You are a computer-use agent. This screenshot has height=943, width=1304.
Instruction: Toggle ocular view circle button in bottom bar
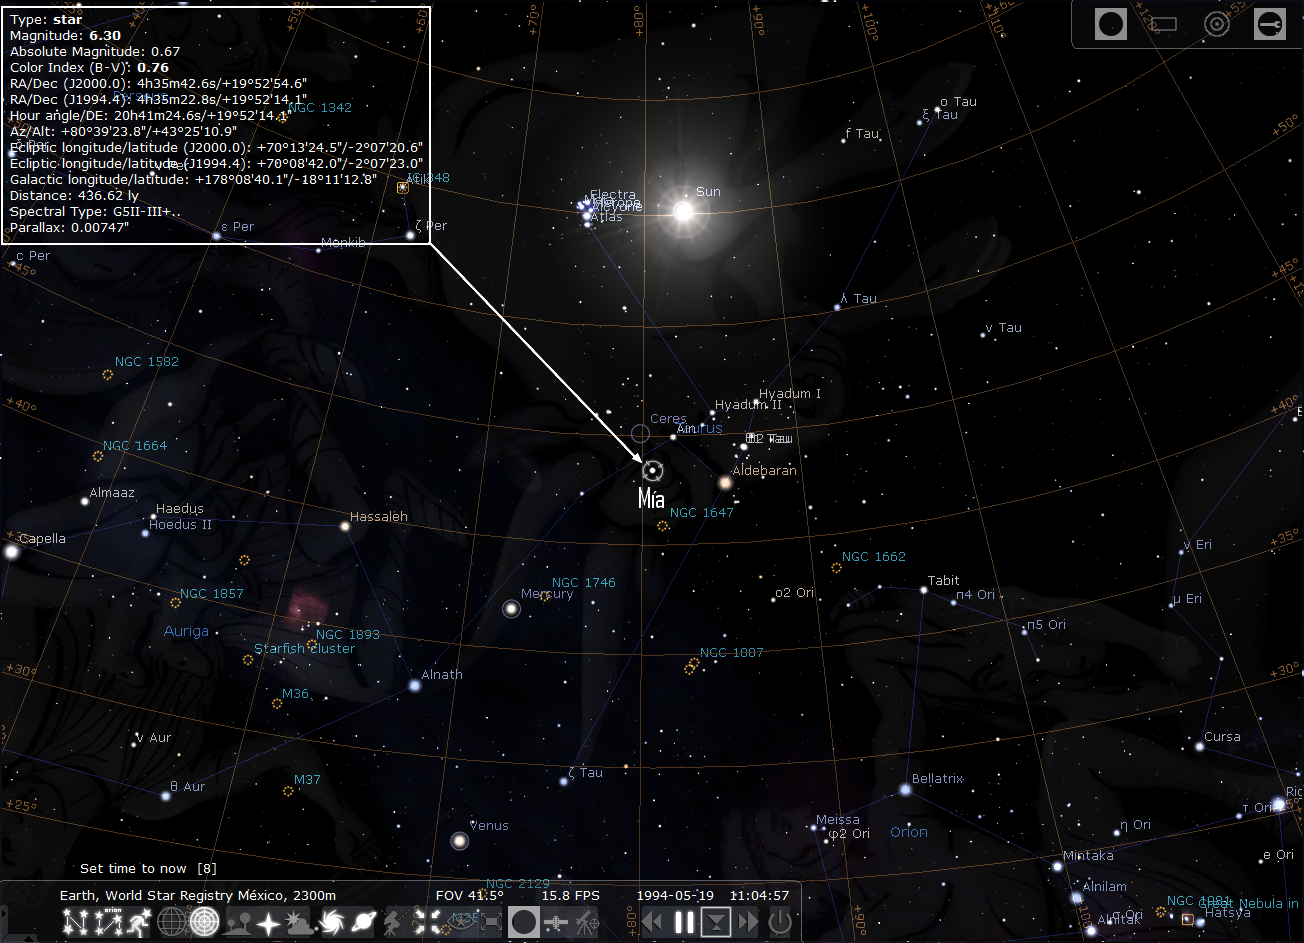524,922
